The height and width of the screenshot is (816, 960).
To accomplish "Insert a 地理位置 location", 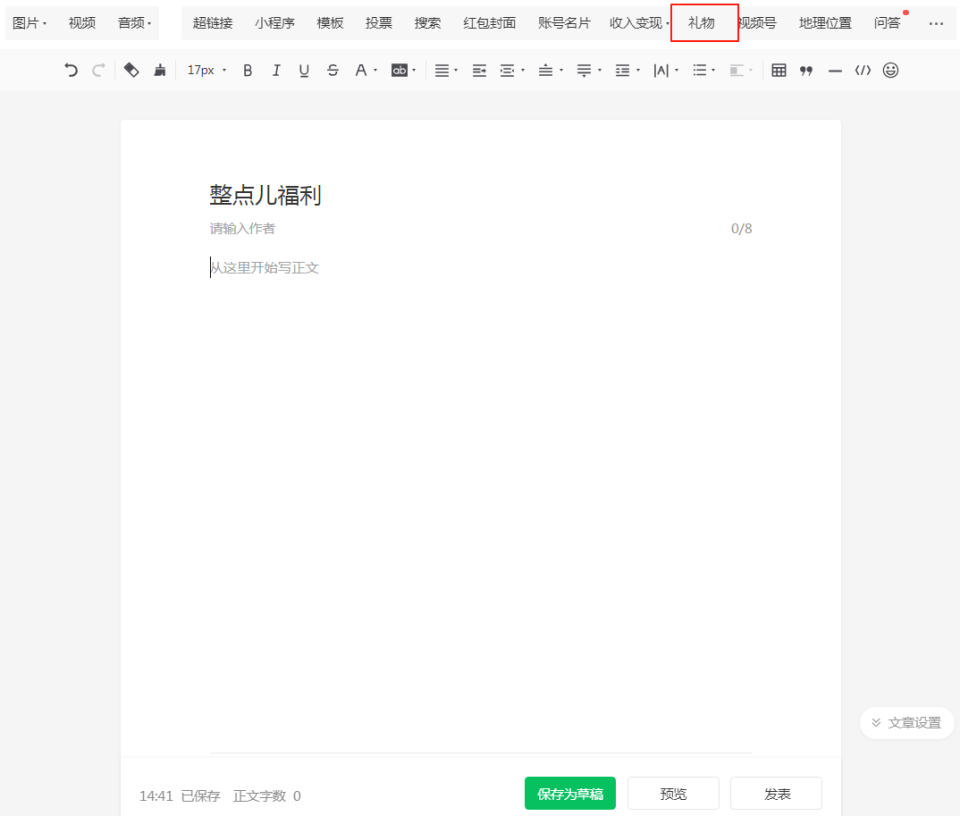I will 825,23.
